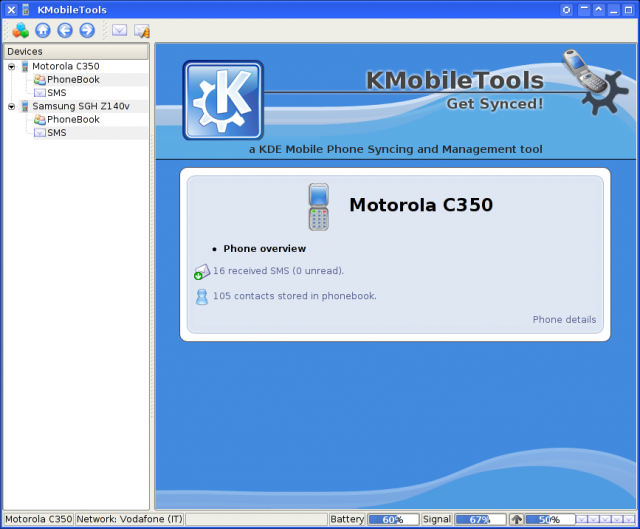Image resolution: width=640 pixels, height=529 pixels.
Task: Click the Devices column header
Action: (x=76, y=51)
